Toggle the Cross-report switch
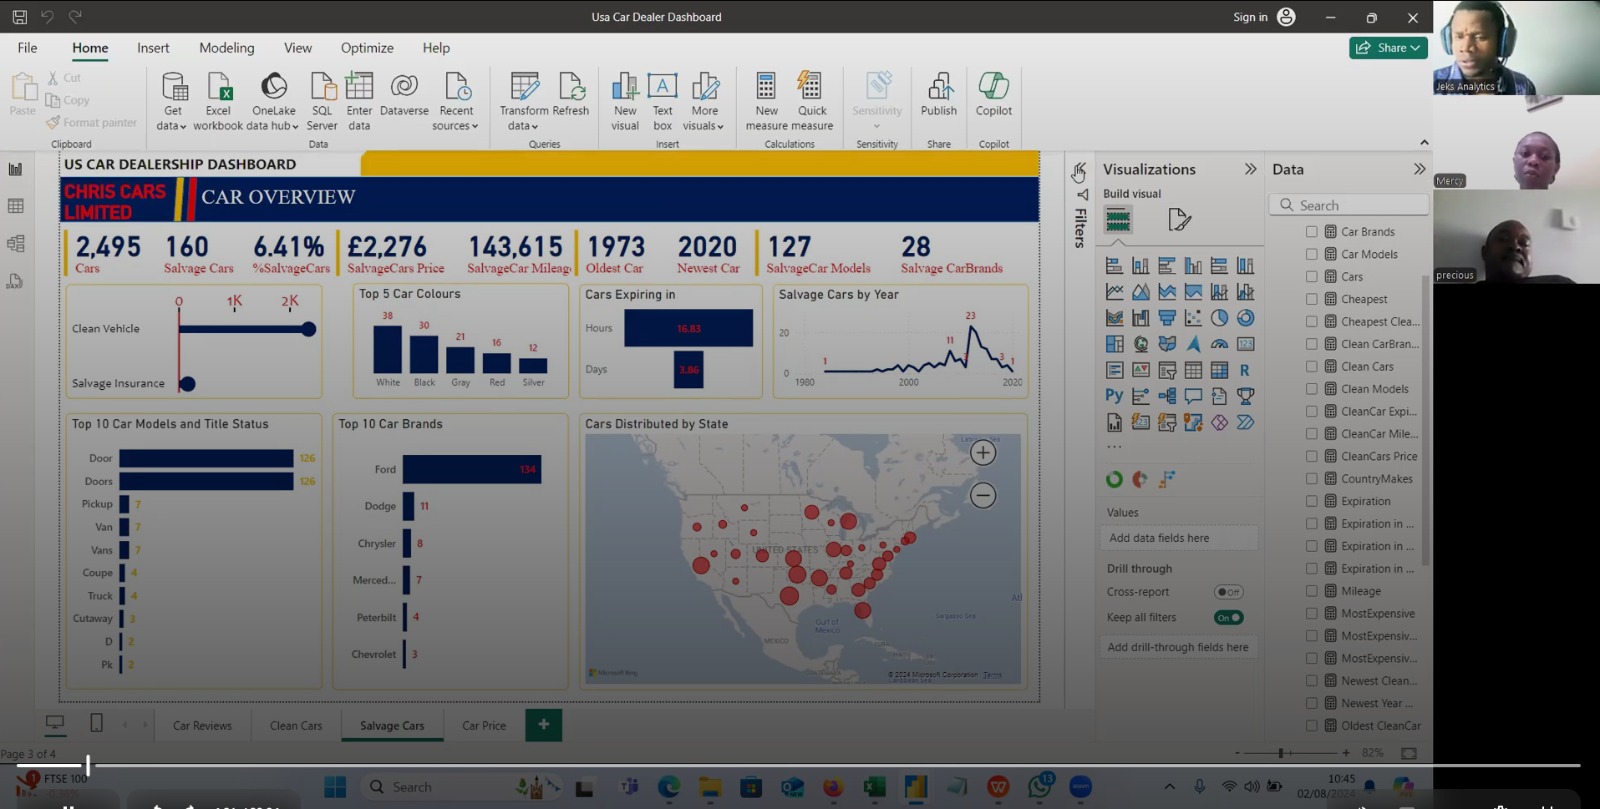The height and width of the screenshot is (809, 1600). click(1228, 592)
